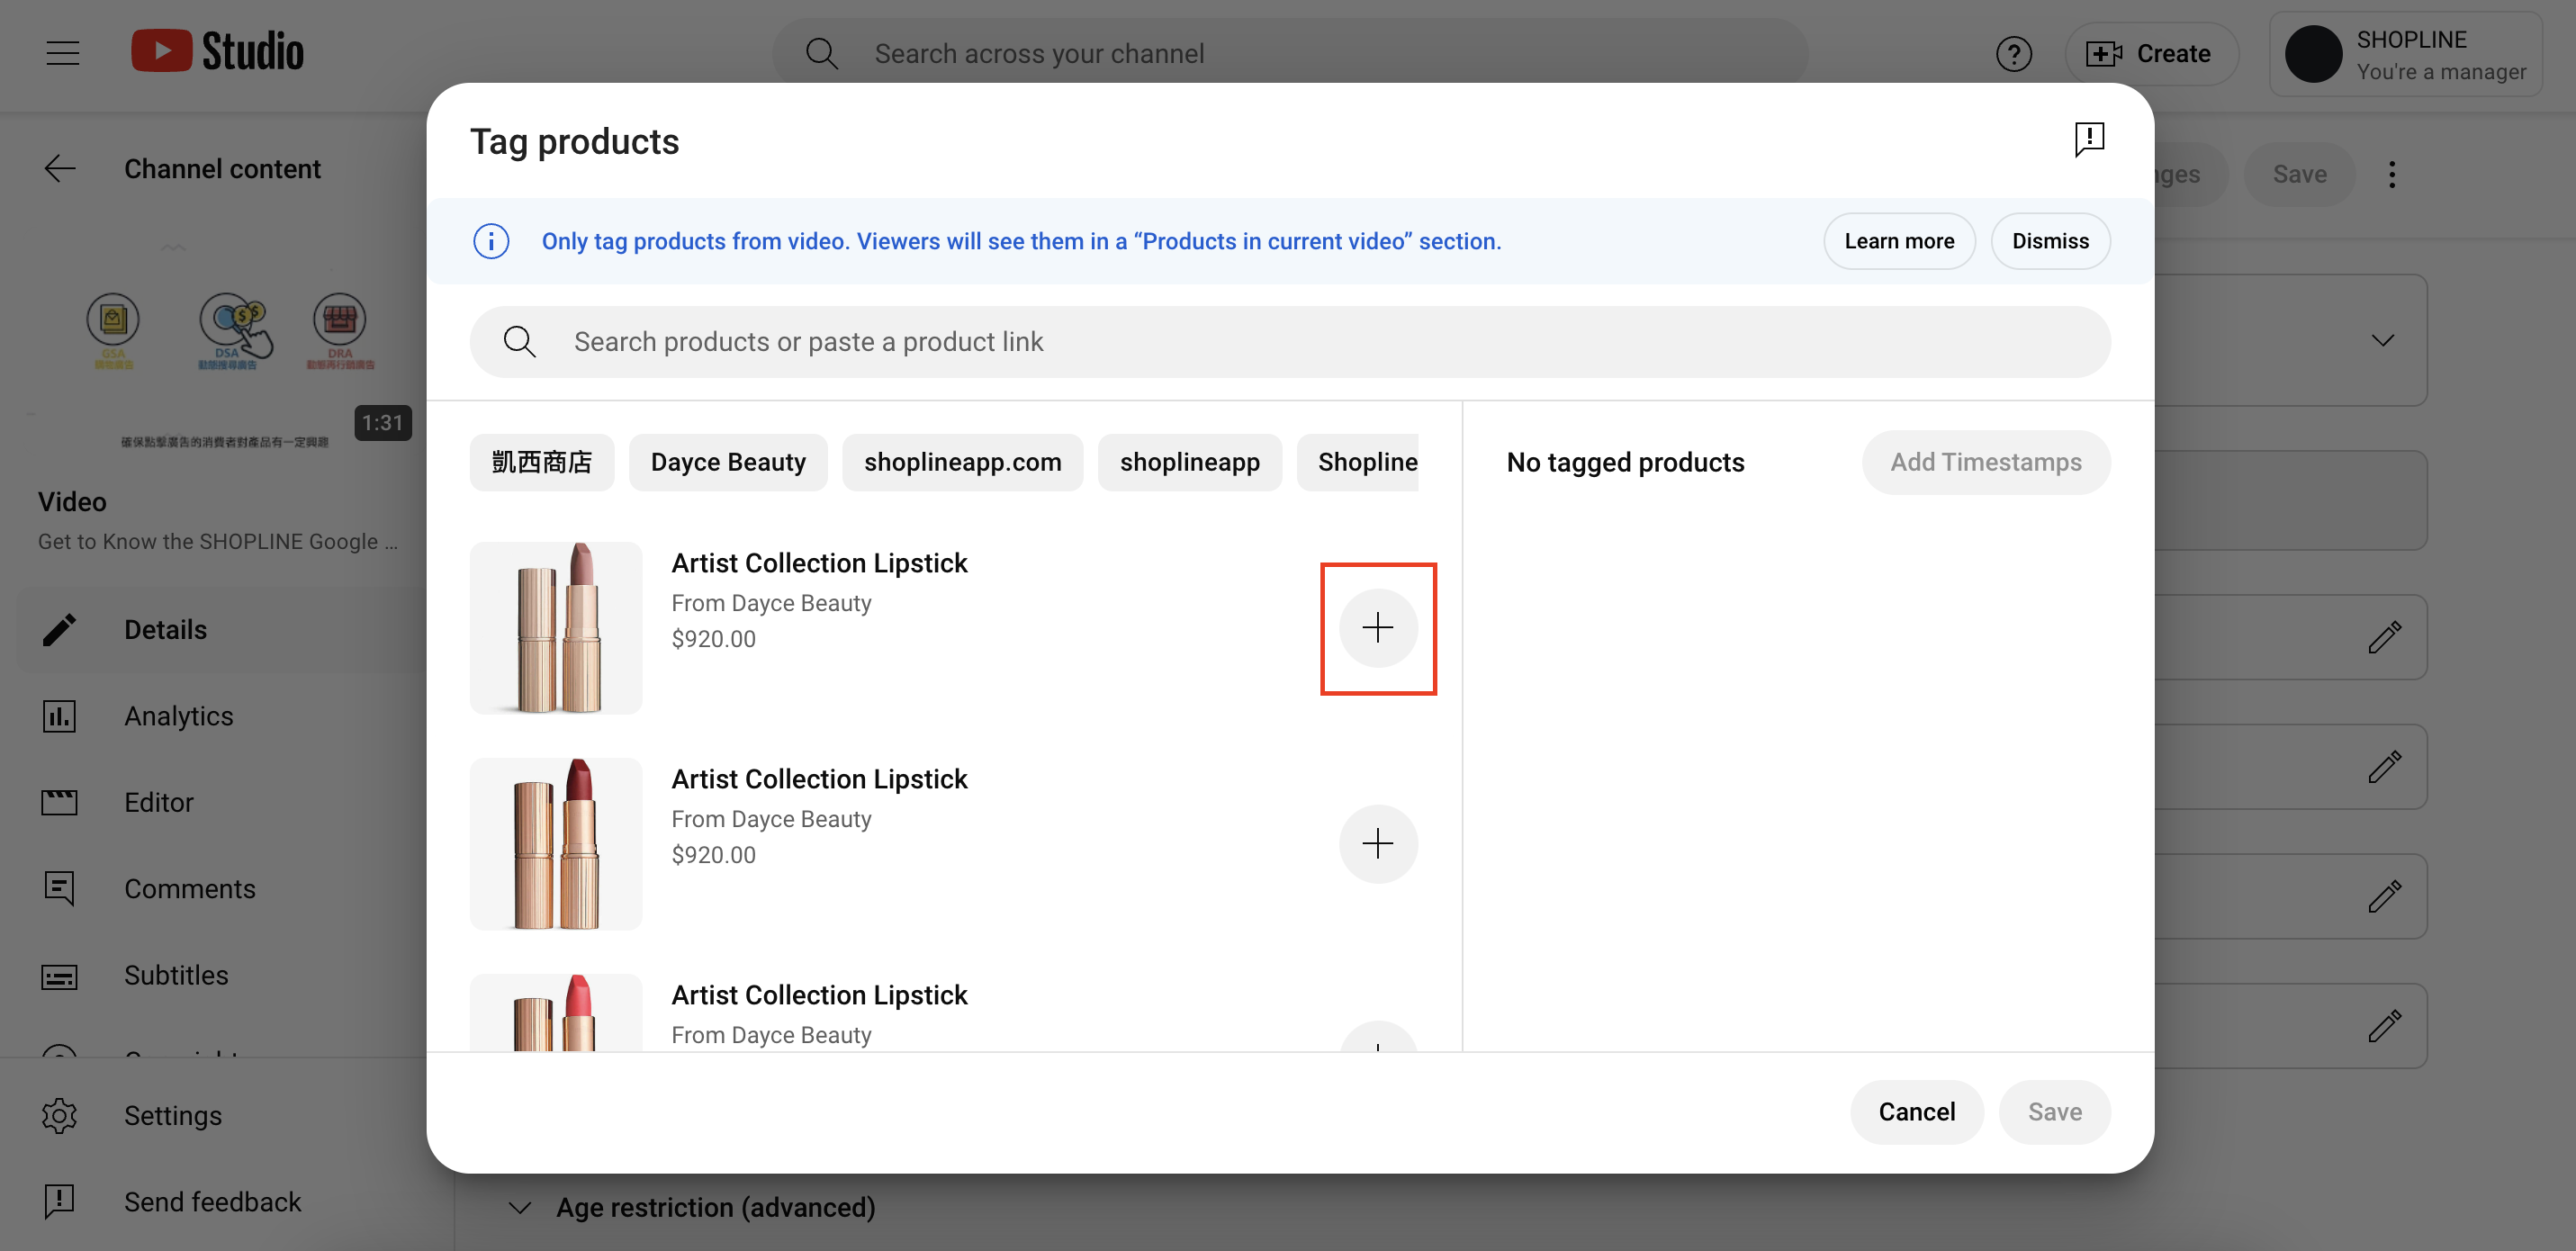Open the Subtitles sidebar item

(221, 974)
